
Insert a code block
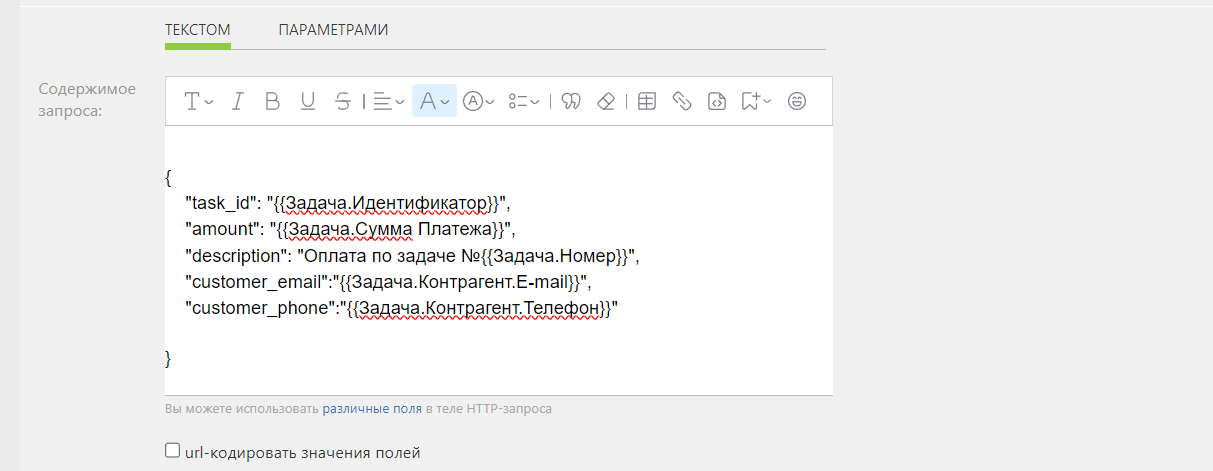click(x=716, y=101)
